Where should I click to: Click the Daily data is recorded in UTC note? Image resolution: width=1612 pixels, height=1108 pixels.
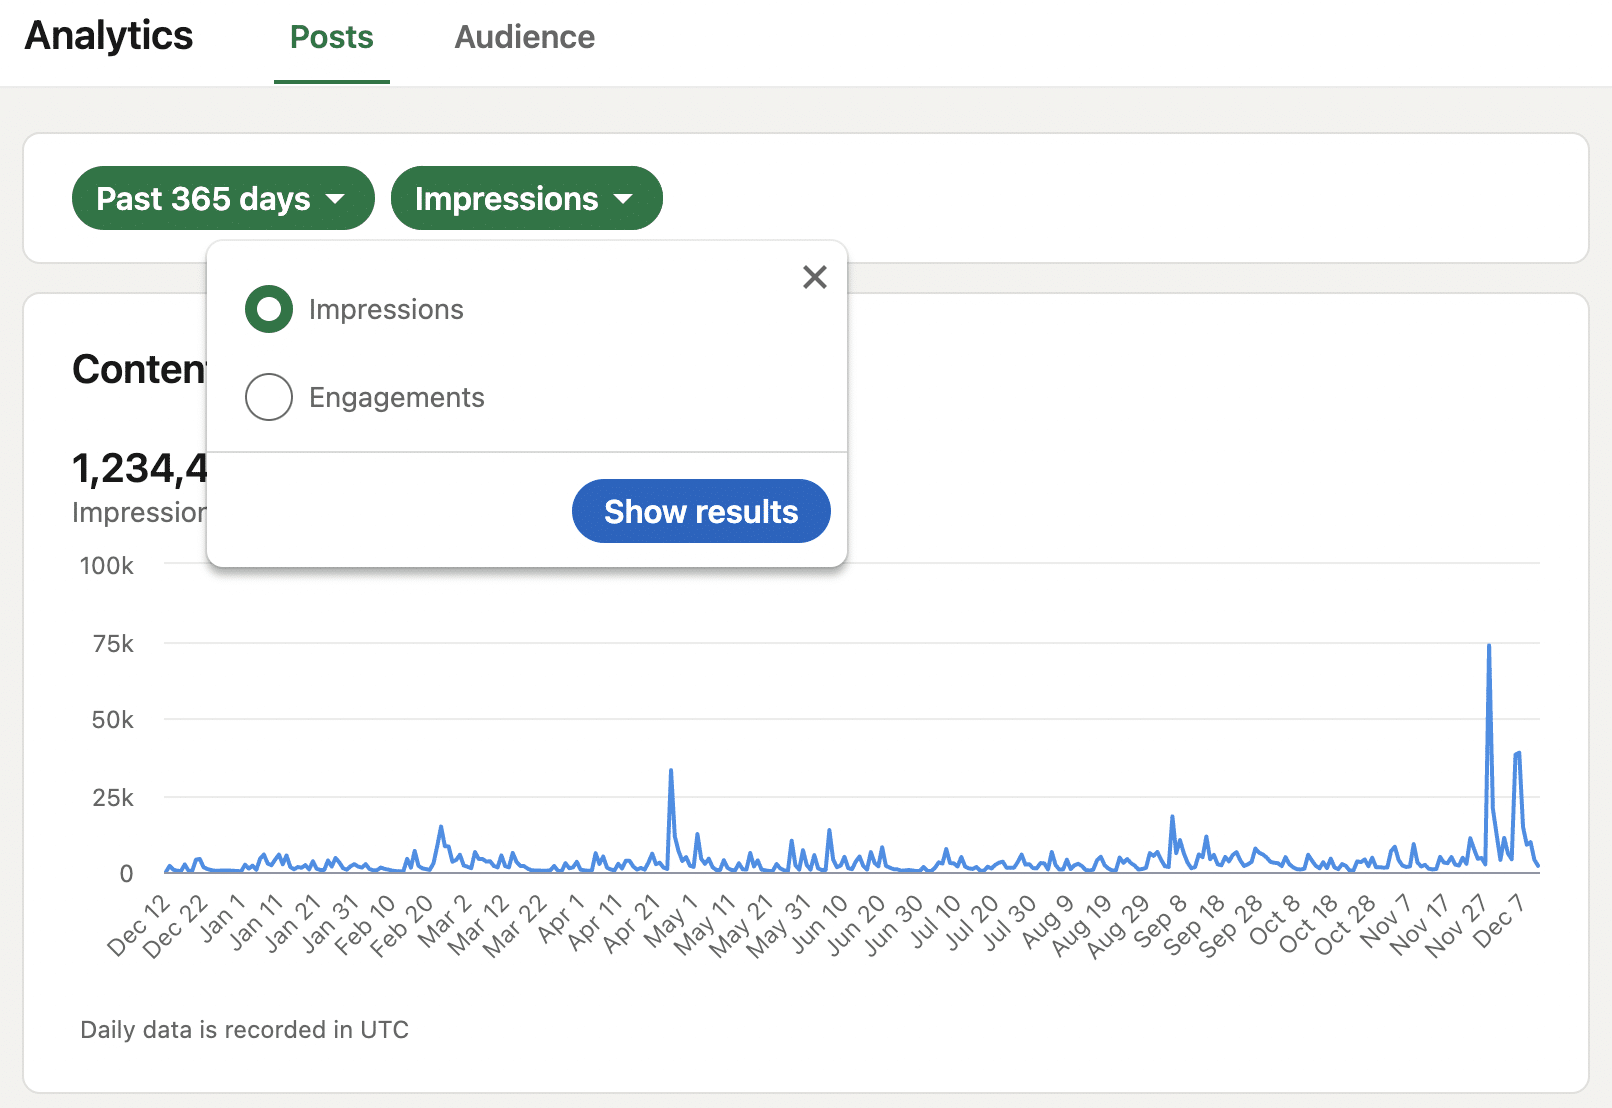(244, 1030)
